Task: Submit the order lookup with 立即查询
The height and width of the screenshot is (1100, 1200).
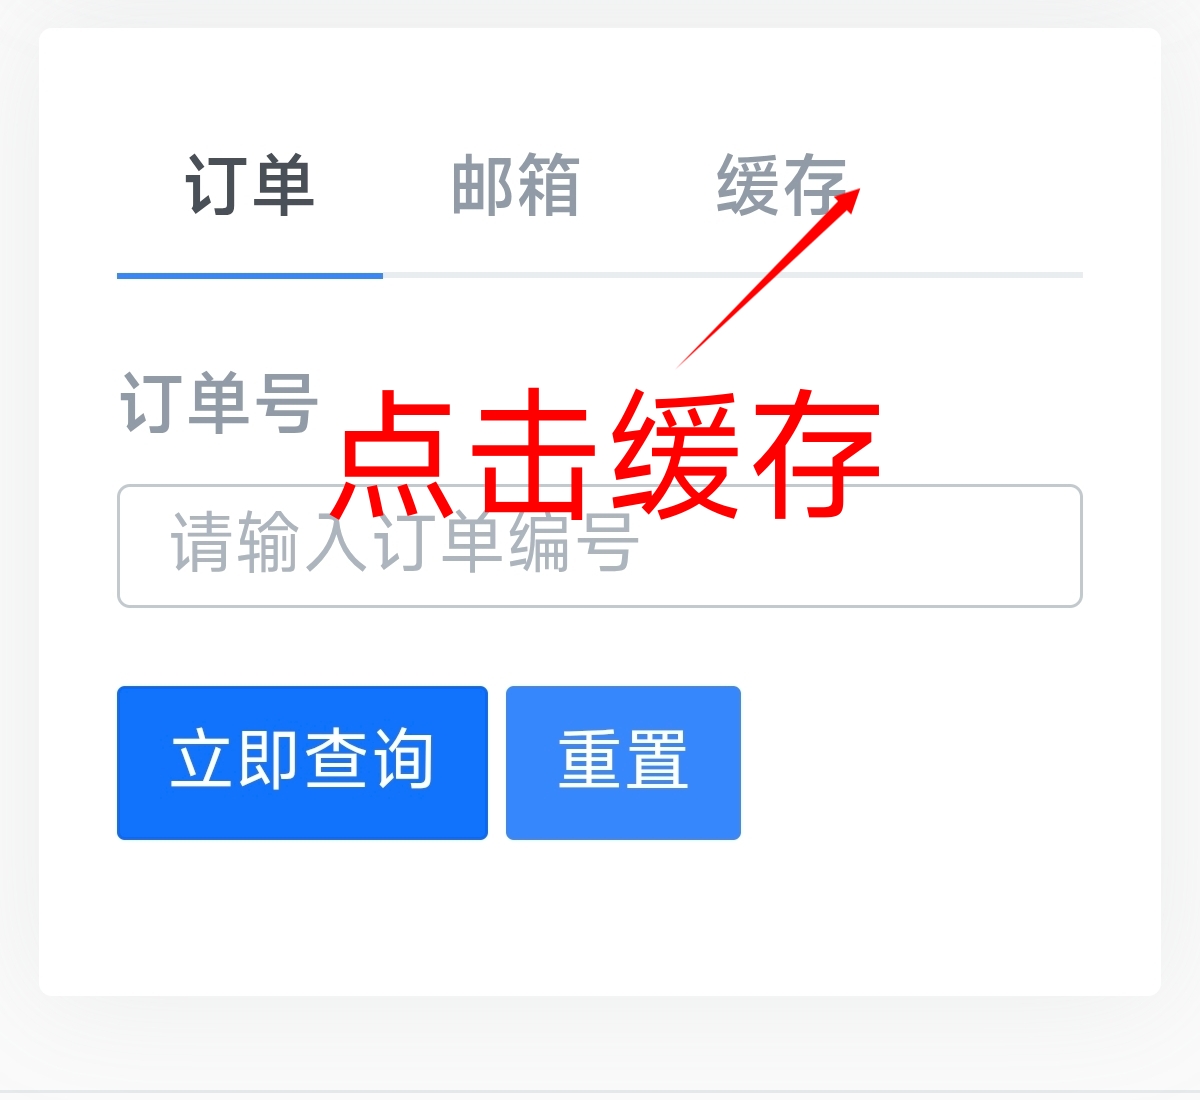Action: point(302,762)
